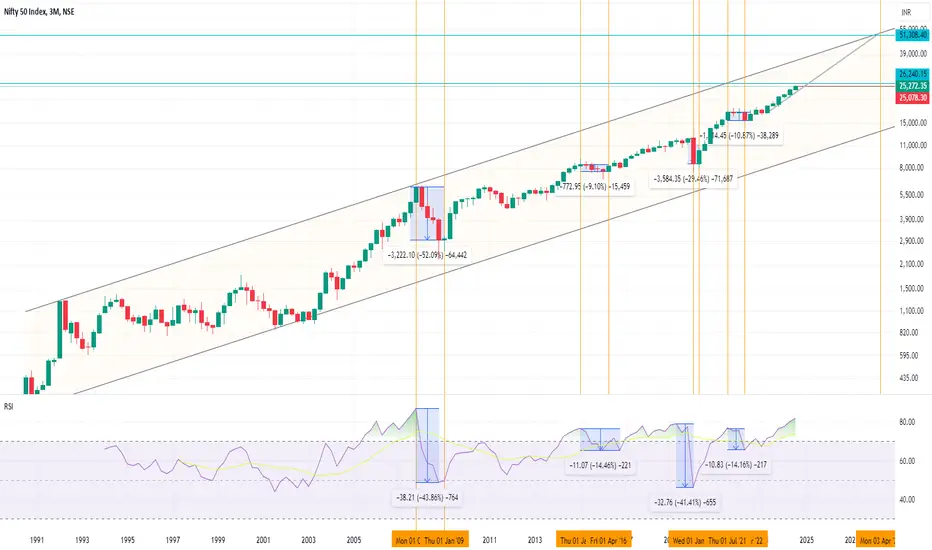Select the -14.46% RSI measurement label
Viewport: 932px width, 550px height.
coord(600,466)
